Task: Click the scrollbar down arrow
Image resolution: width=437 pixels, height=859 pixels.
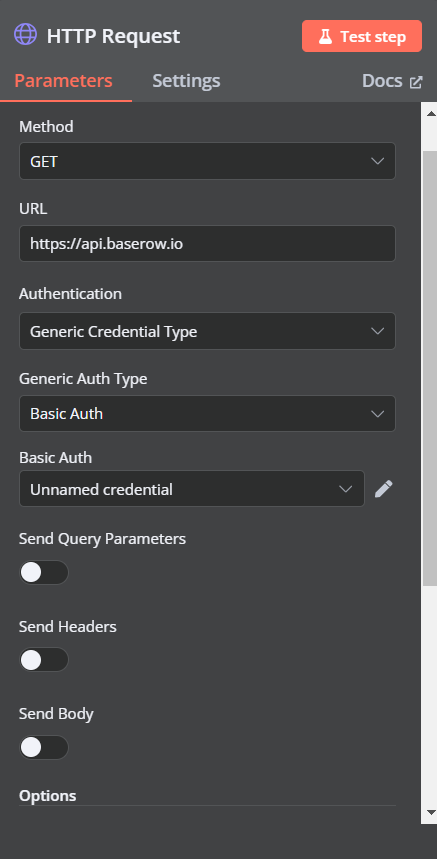Action: pyautogui.click(x=430, y=812)
